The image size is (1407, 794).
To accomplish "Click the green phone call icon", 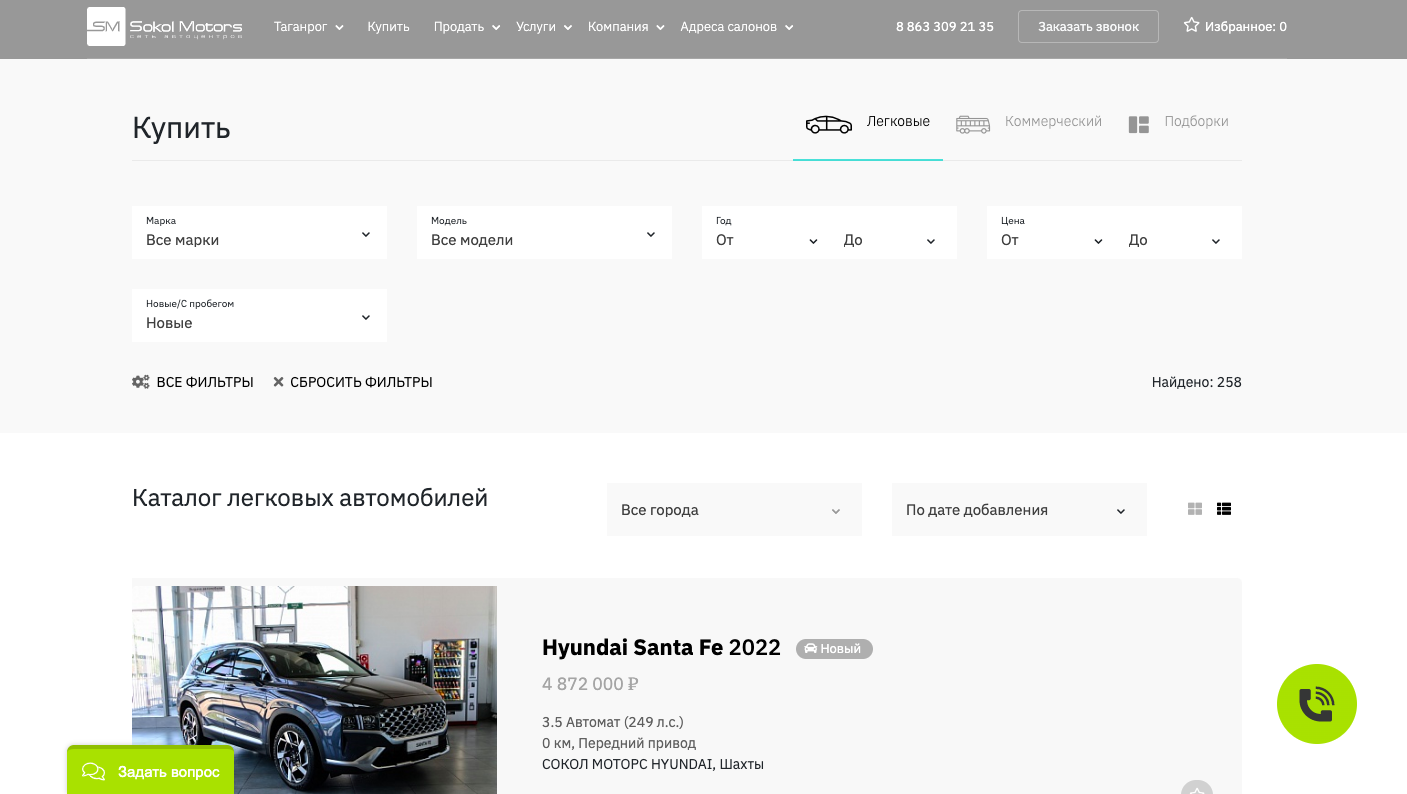I will tap(1317, 704).
